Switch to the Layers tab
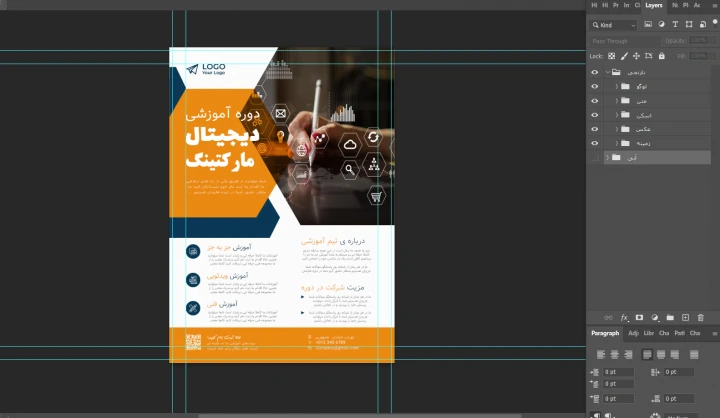 [654, 5]
